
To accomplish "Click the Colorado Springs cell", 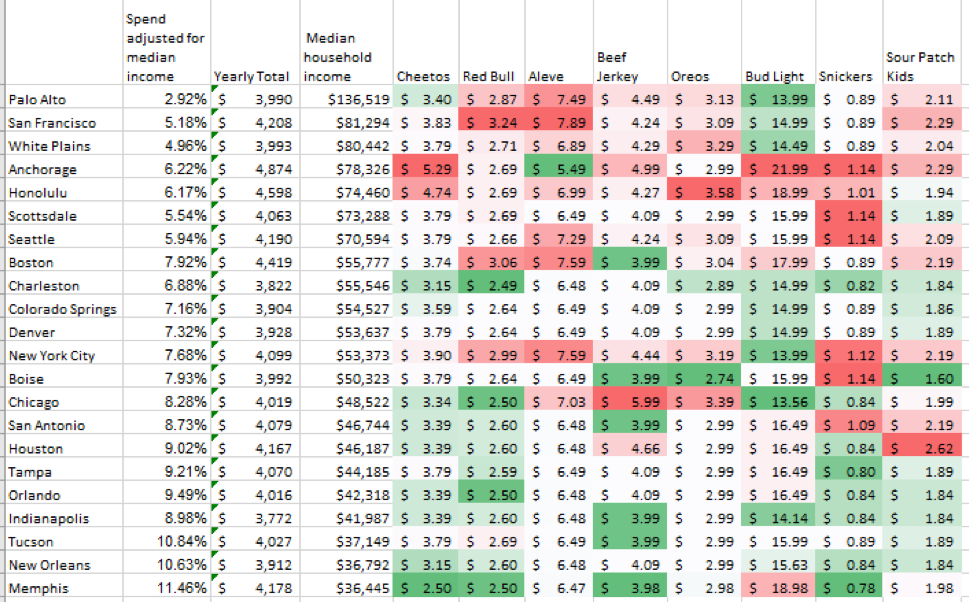I will [64, 308].
